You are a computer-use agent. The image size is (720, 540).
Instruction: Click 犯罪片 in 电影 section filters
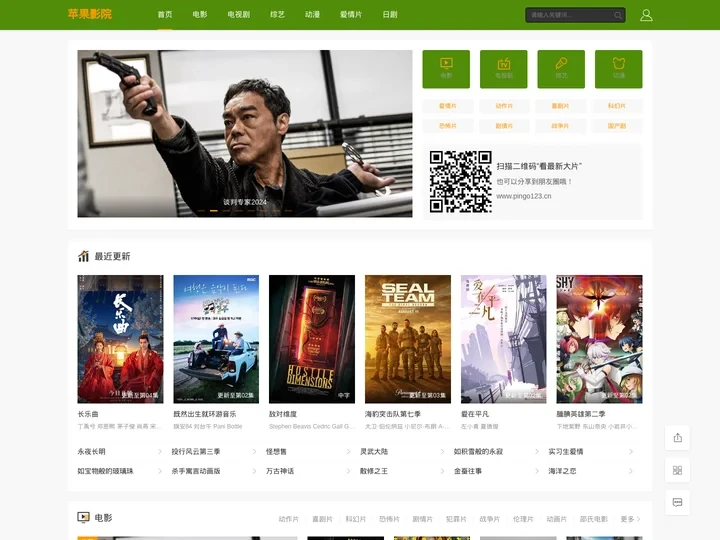pyautogui.click(x=456, y=519)
